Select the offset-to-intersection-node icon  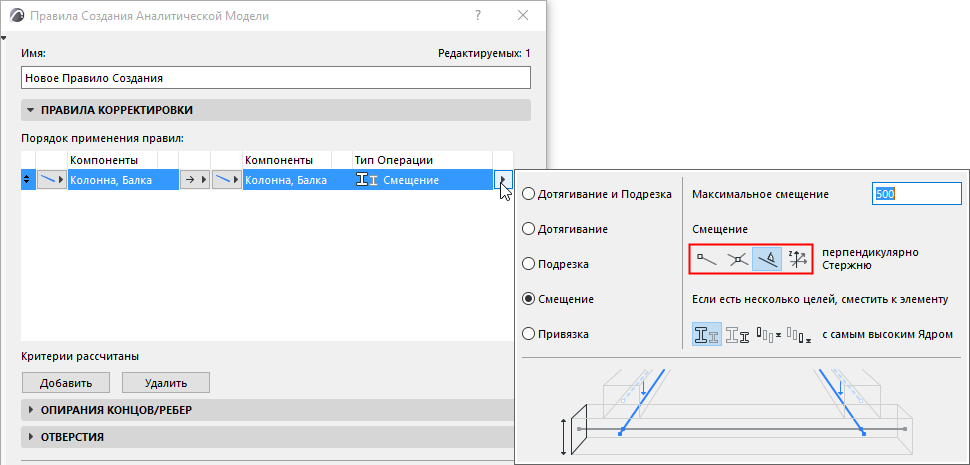point(736,259)
